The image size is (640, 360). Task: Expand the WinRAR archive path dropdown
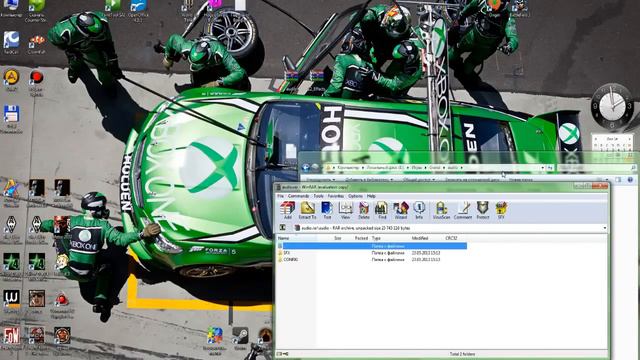(x=604, y=228)
